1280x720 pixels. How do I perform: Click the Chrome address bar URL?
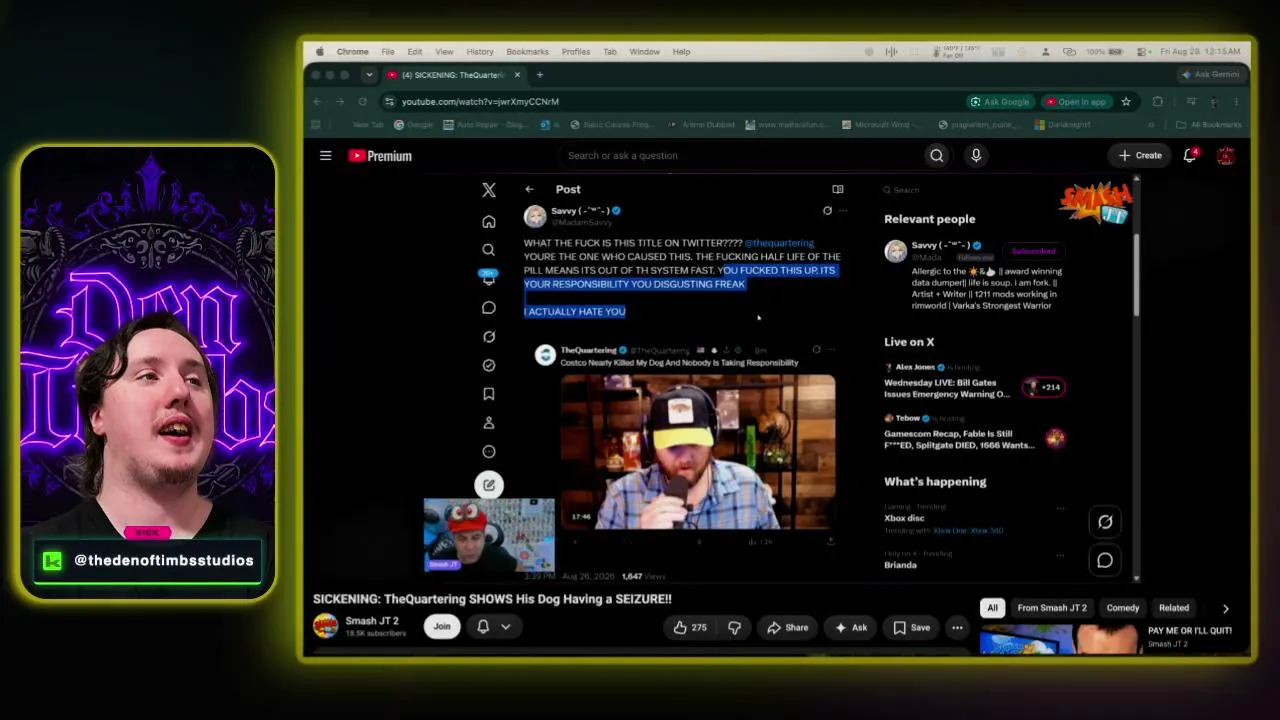coord(480,101)
